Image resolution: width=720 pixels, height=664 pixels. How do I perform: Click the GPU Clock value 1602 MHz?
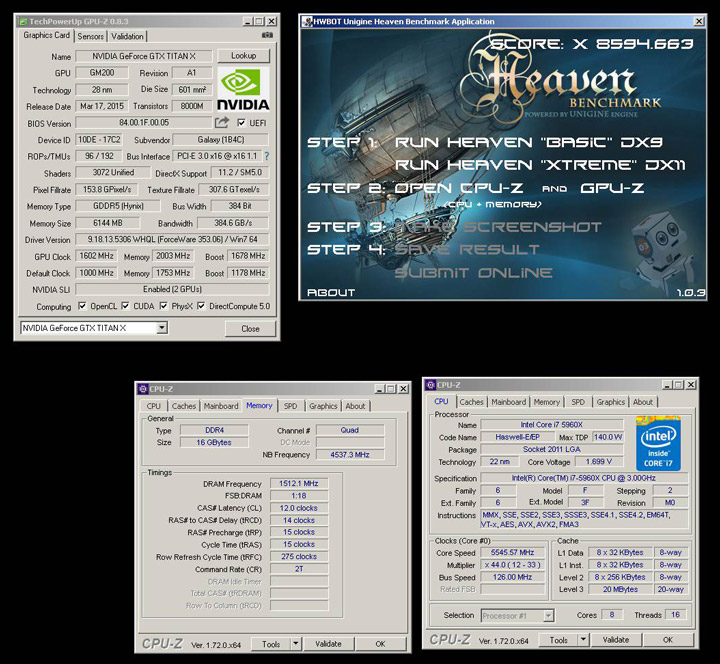[x=96, y=256]
